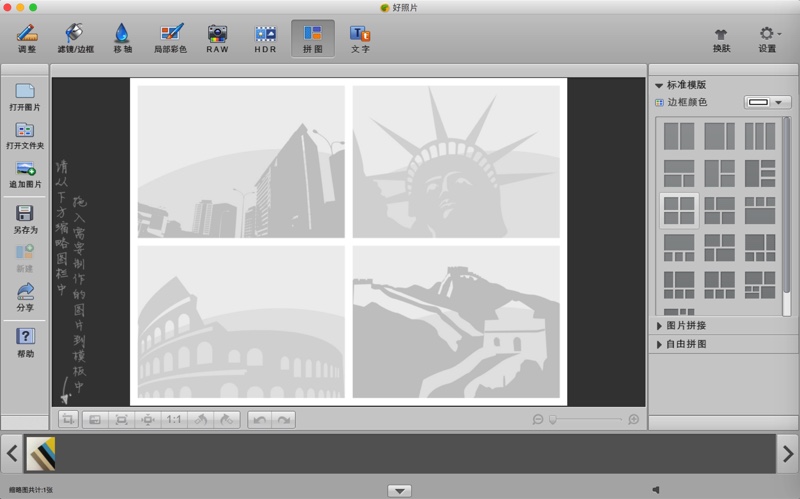800x499 pixels.
Task: Click the striped thumbnail in filmstrip
Action: coord(41,453)
